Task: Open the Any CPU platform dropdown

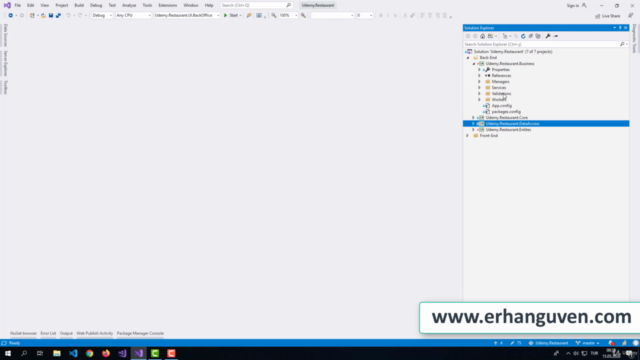Action: [x=133, y=16]
